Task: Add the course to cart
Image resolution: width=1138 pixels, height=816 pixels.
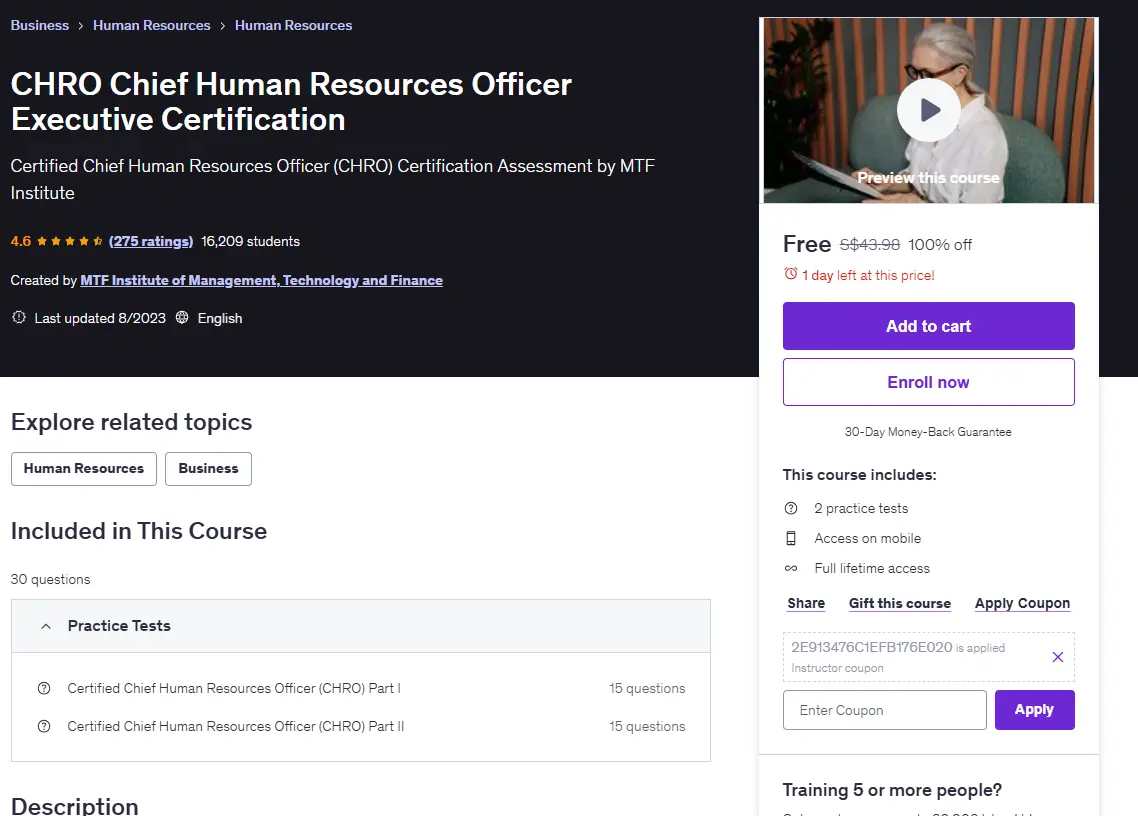Action: pos(928,326)
